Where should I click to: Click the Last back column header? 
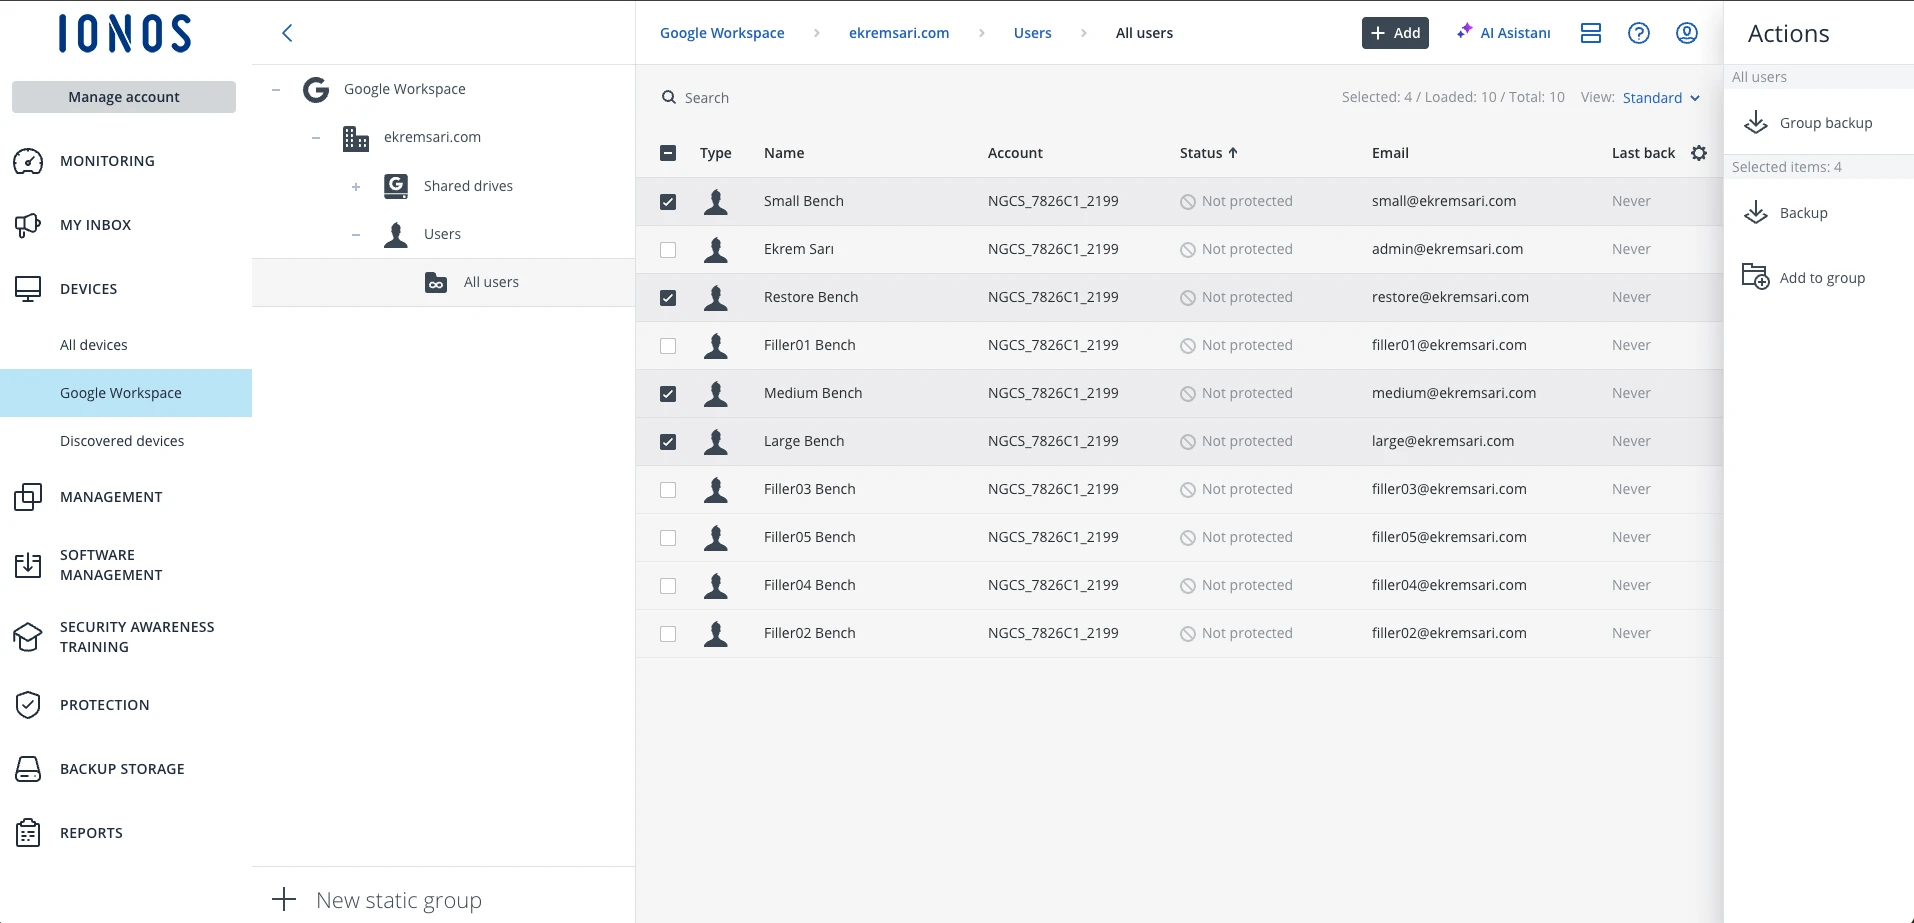[1643, 153]
